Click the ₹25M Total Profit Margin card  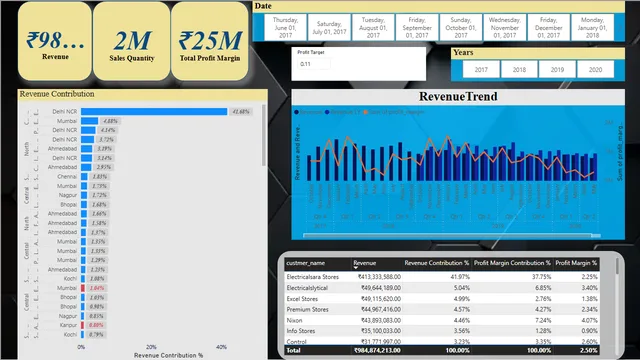click(210, 41)
